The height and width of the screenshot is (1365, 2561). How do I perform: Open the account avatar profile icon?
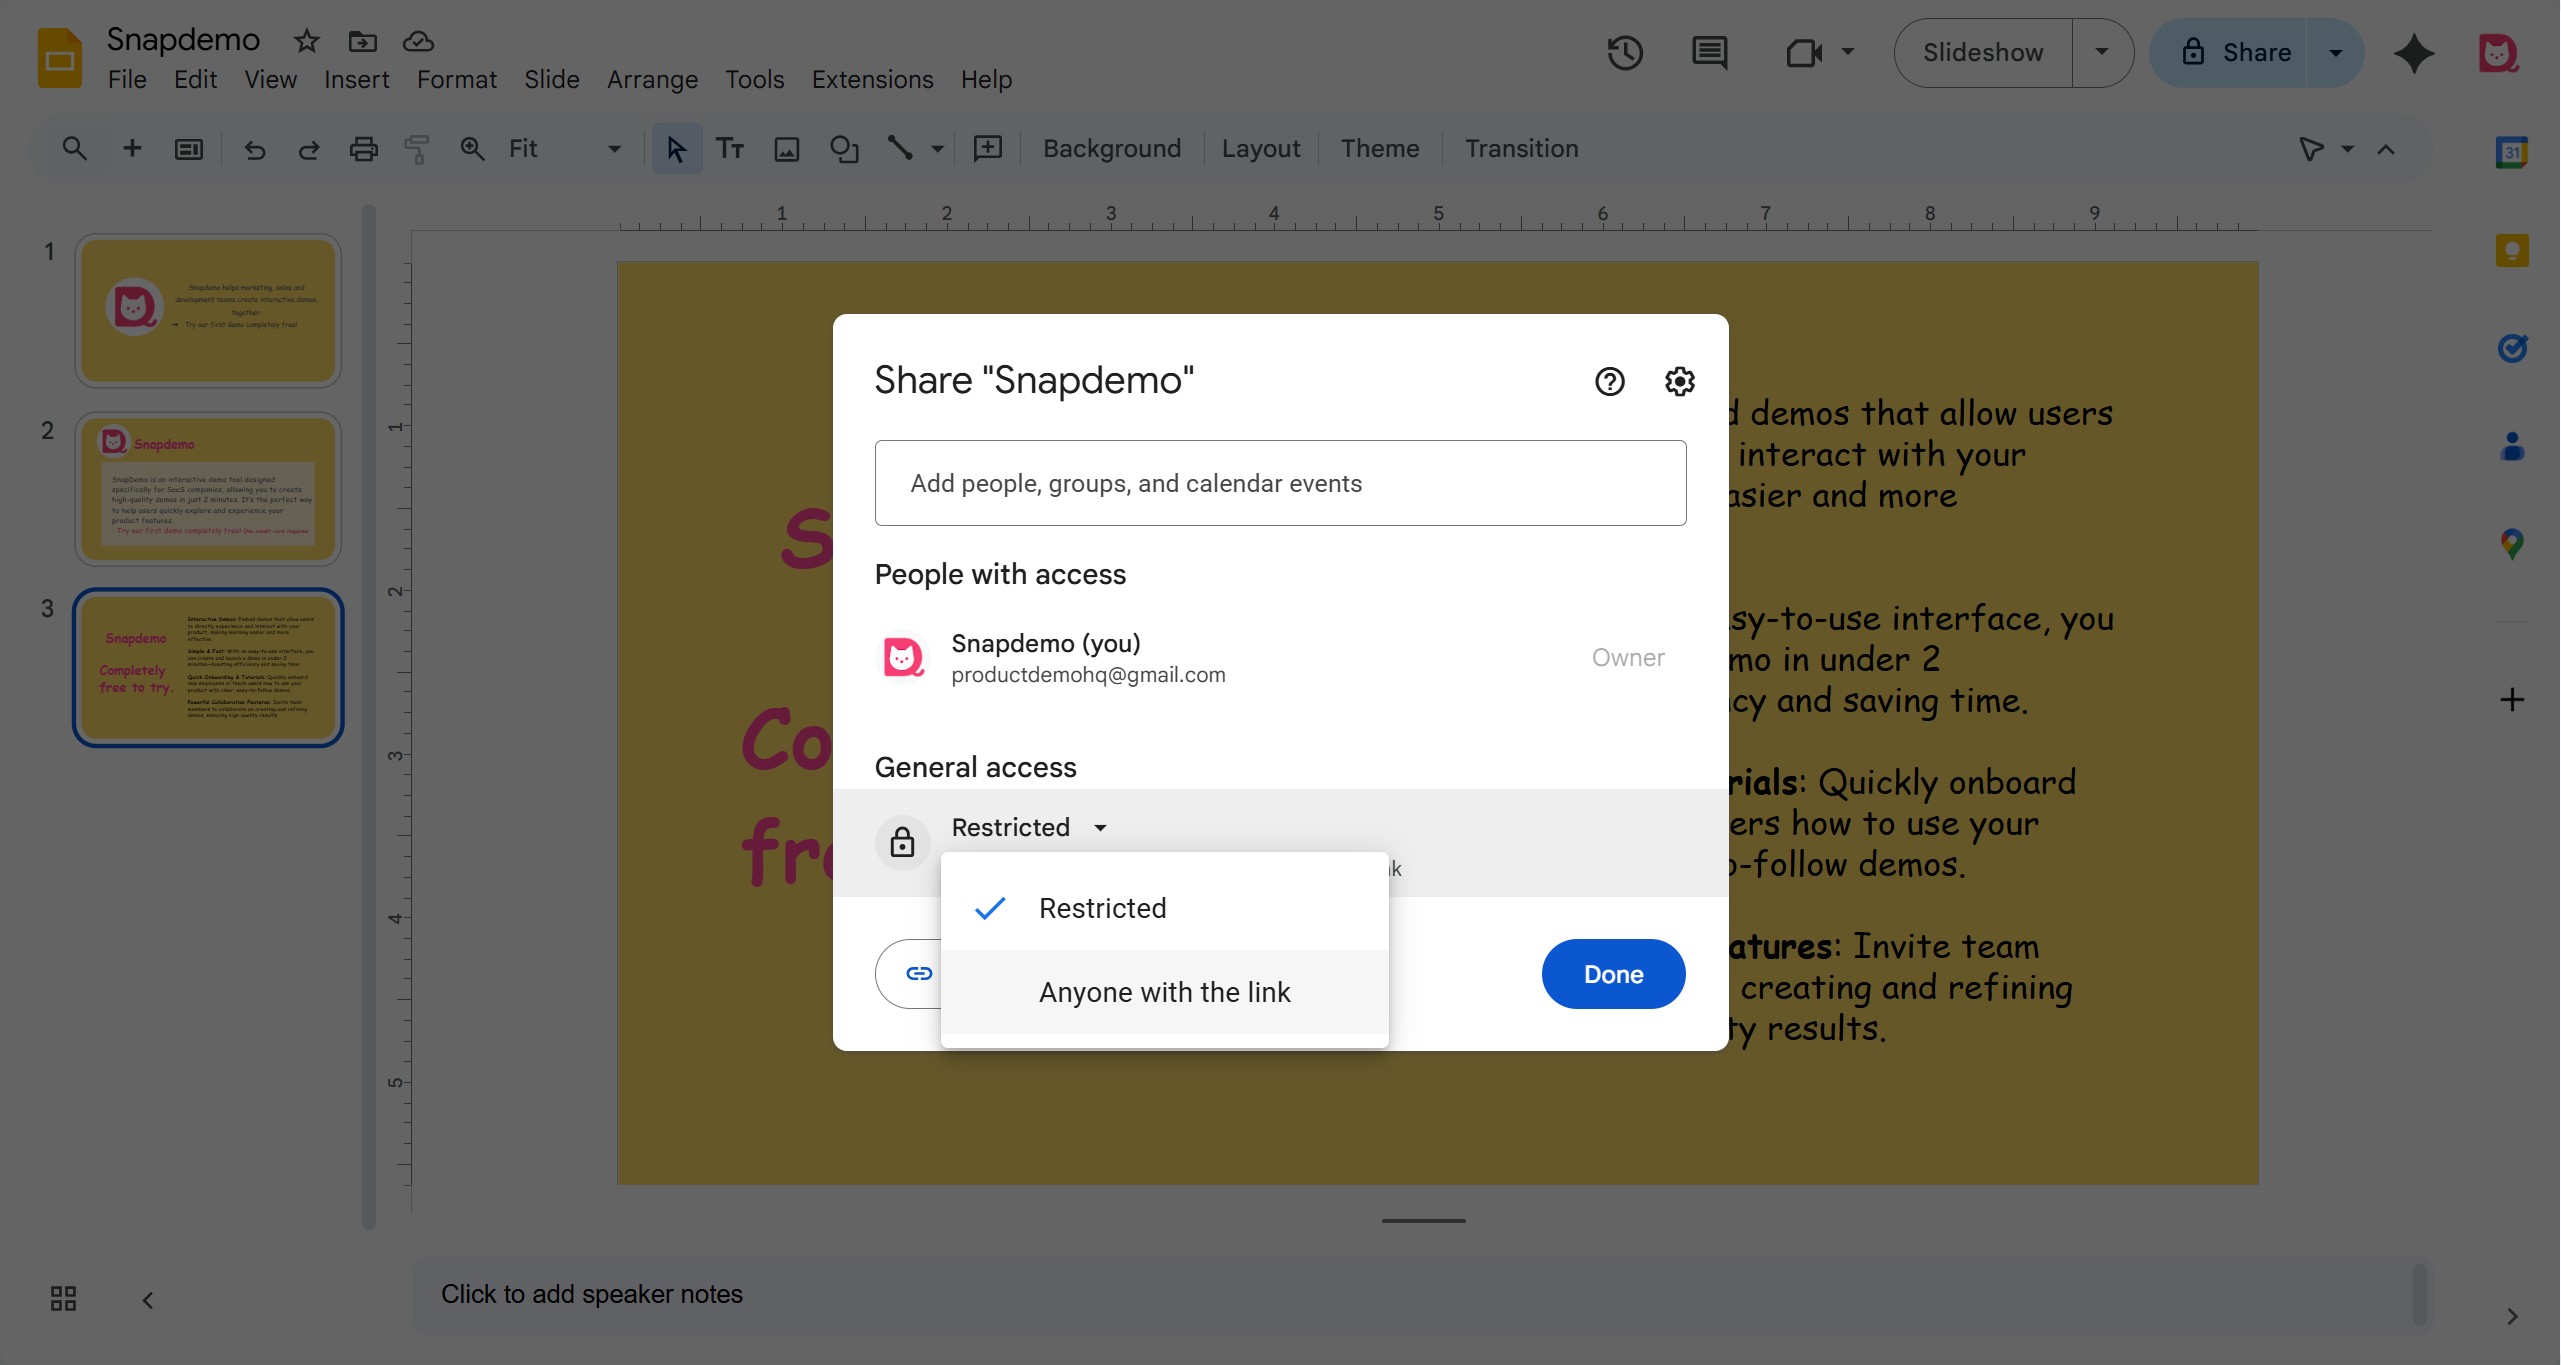click(2497, 53)
